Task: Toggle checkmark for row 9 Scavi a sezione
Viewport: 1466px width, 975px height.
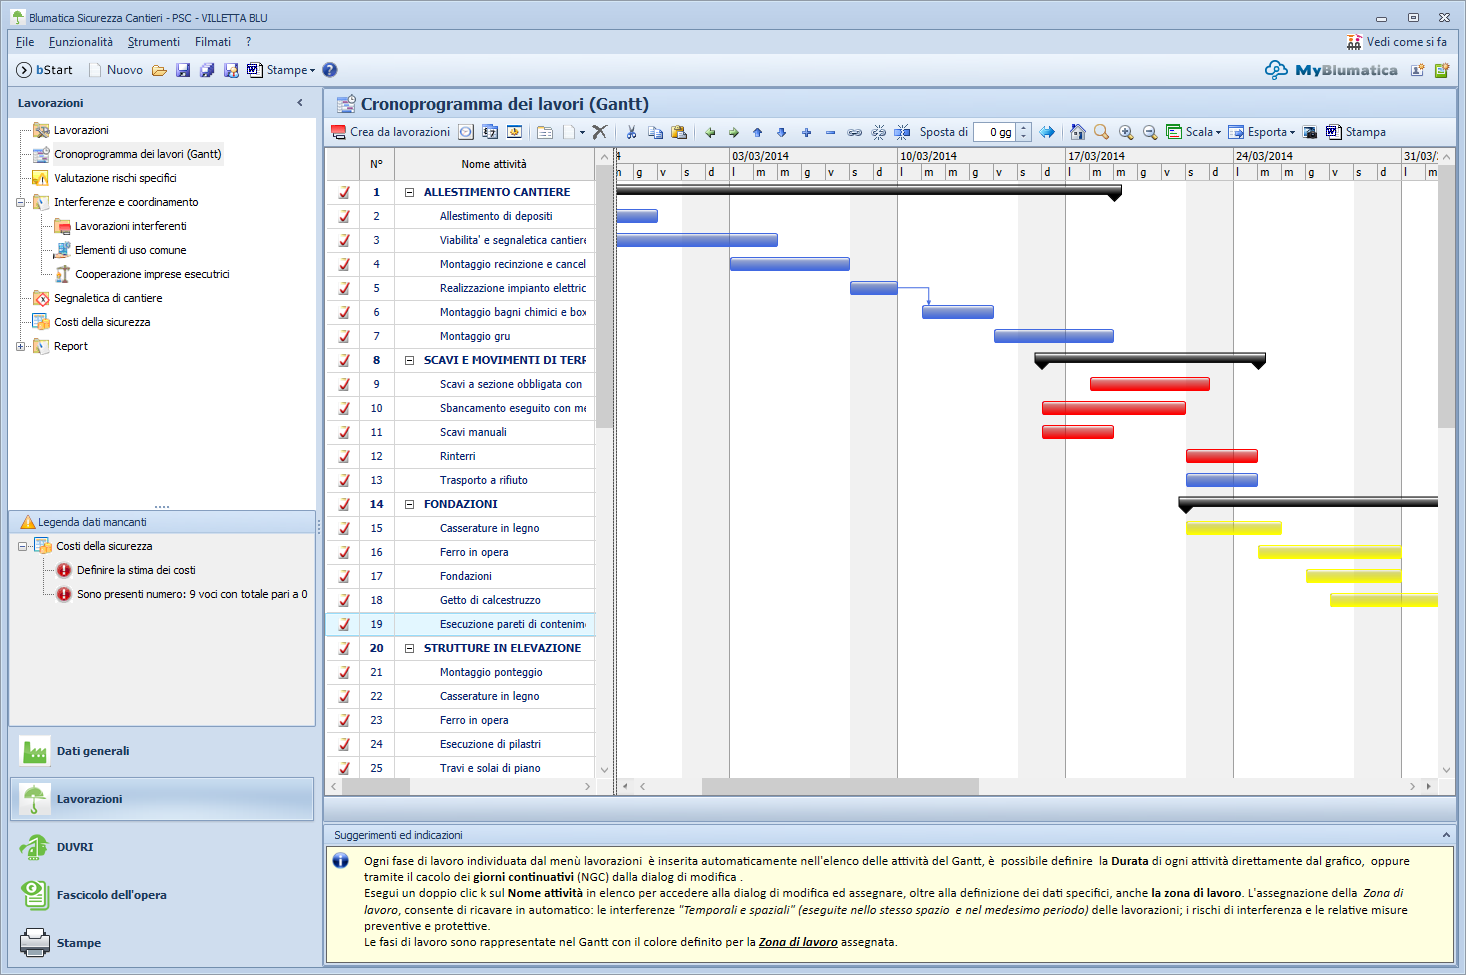Action: pos(344,384)
